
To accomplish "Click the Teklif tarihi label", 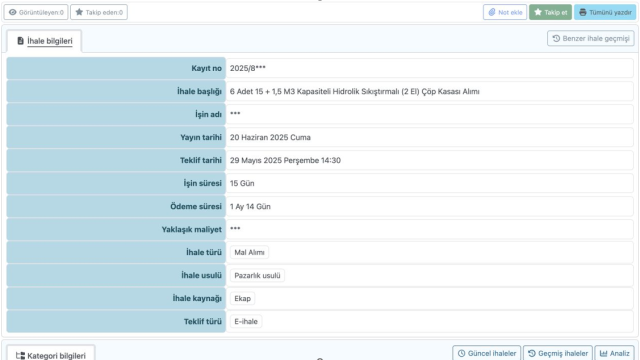I will [201, 160].
